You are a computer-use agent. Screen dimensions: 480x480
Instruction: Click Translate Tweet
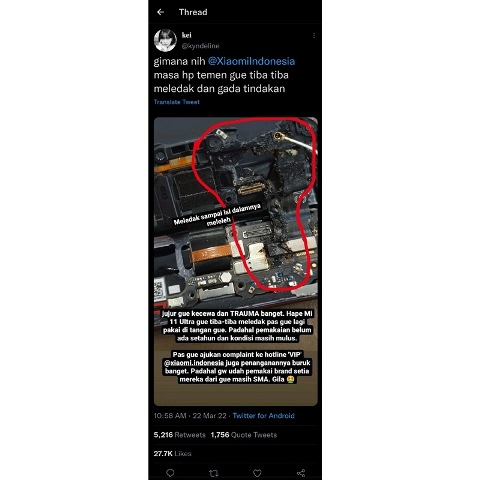click(x=177, y=102)
